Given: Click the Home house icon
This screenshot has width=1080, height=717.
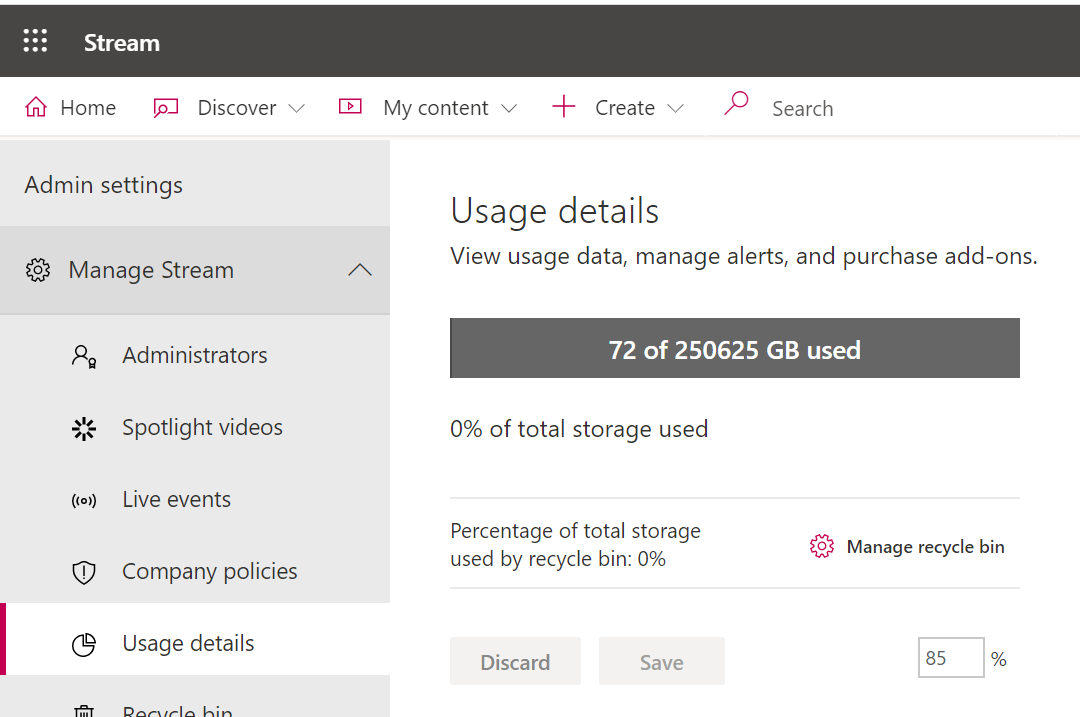Looking at the screenshot, I should pos(39,106).
